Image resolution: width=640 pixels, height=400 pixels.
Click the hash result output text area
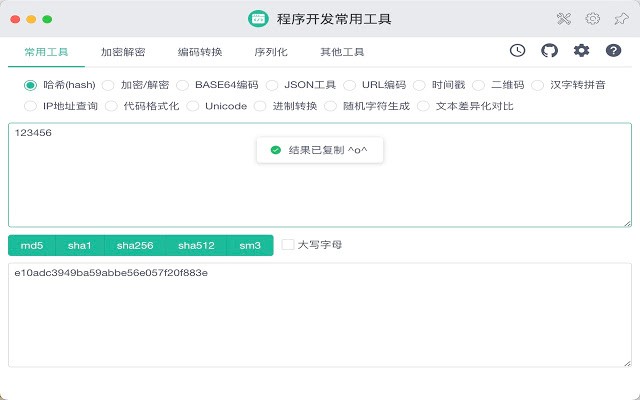[x=320, y=315]
